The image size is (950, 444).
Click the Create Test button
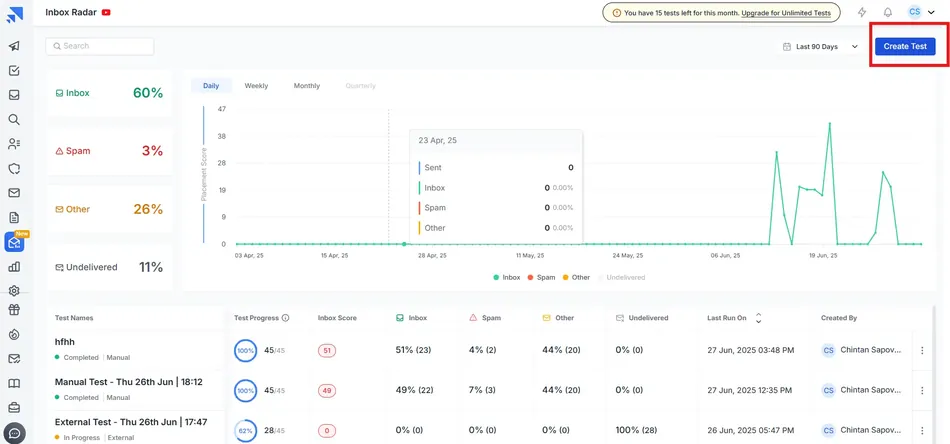[x=905, y=46]
